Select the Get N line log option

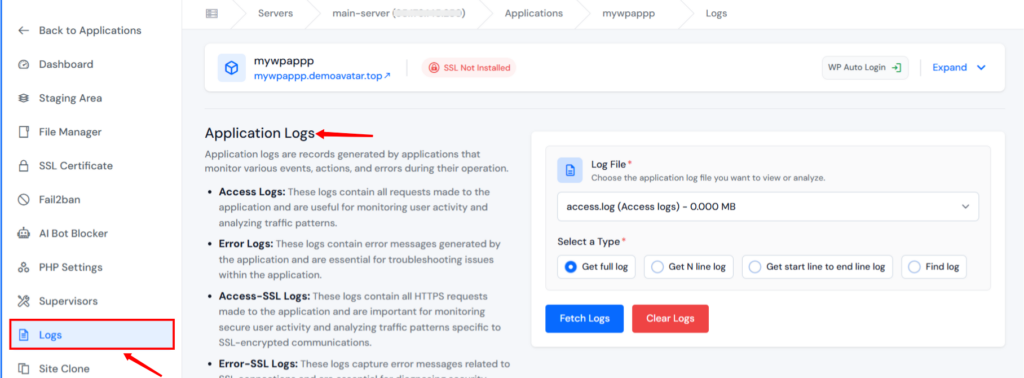tap(689, 267)
